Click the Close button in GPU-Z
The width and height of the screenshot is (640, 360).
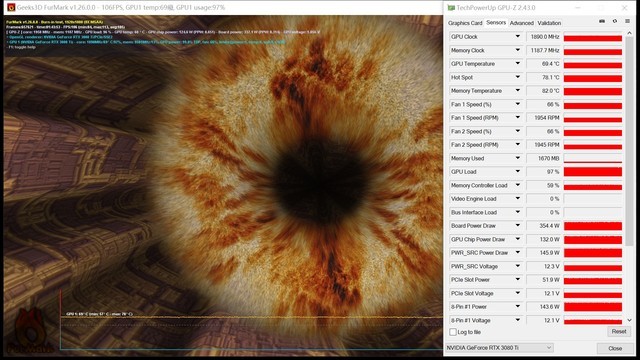(615, 348)
